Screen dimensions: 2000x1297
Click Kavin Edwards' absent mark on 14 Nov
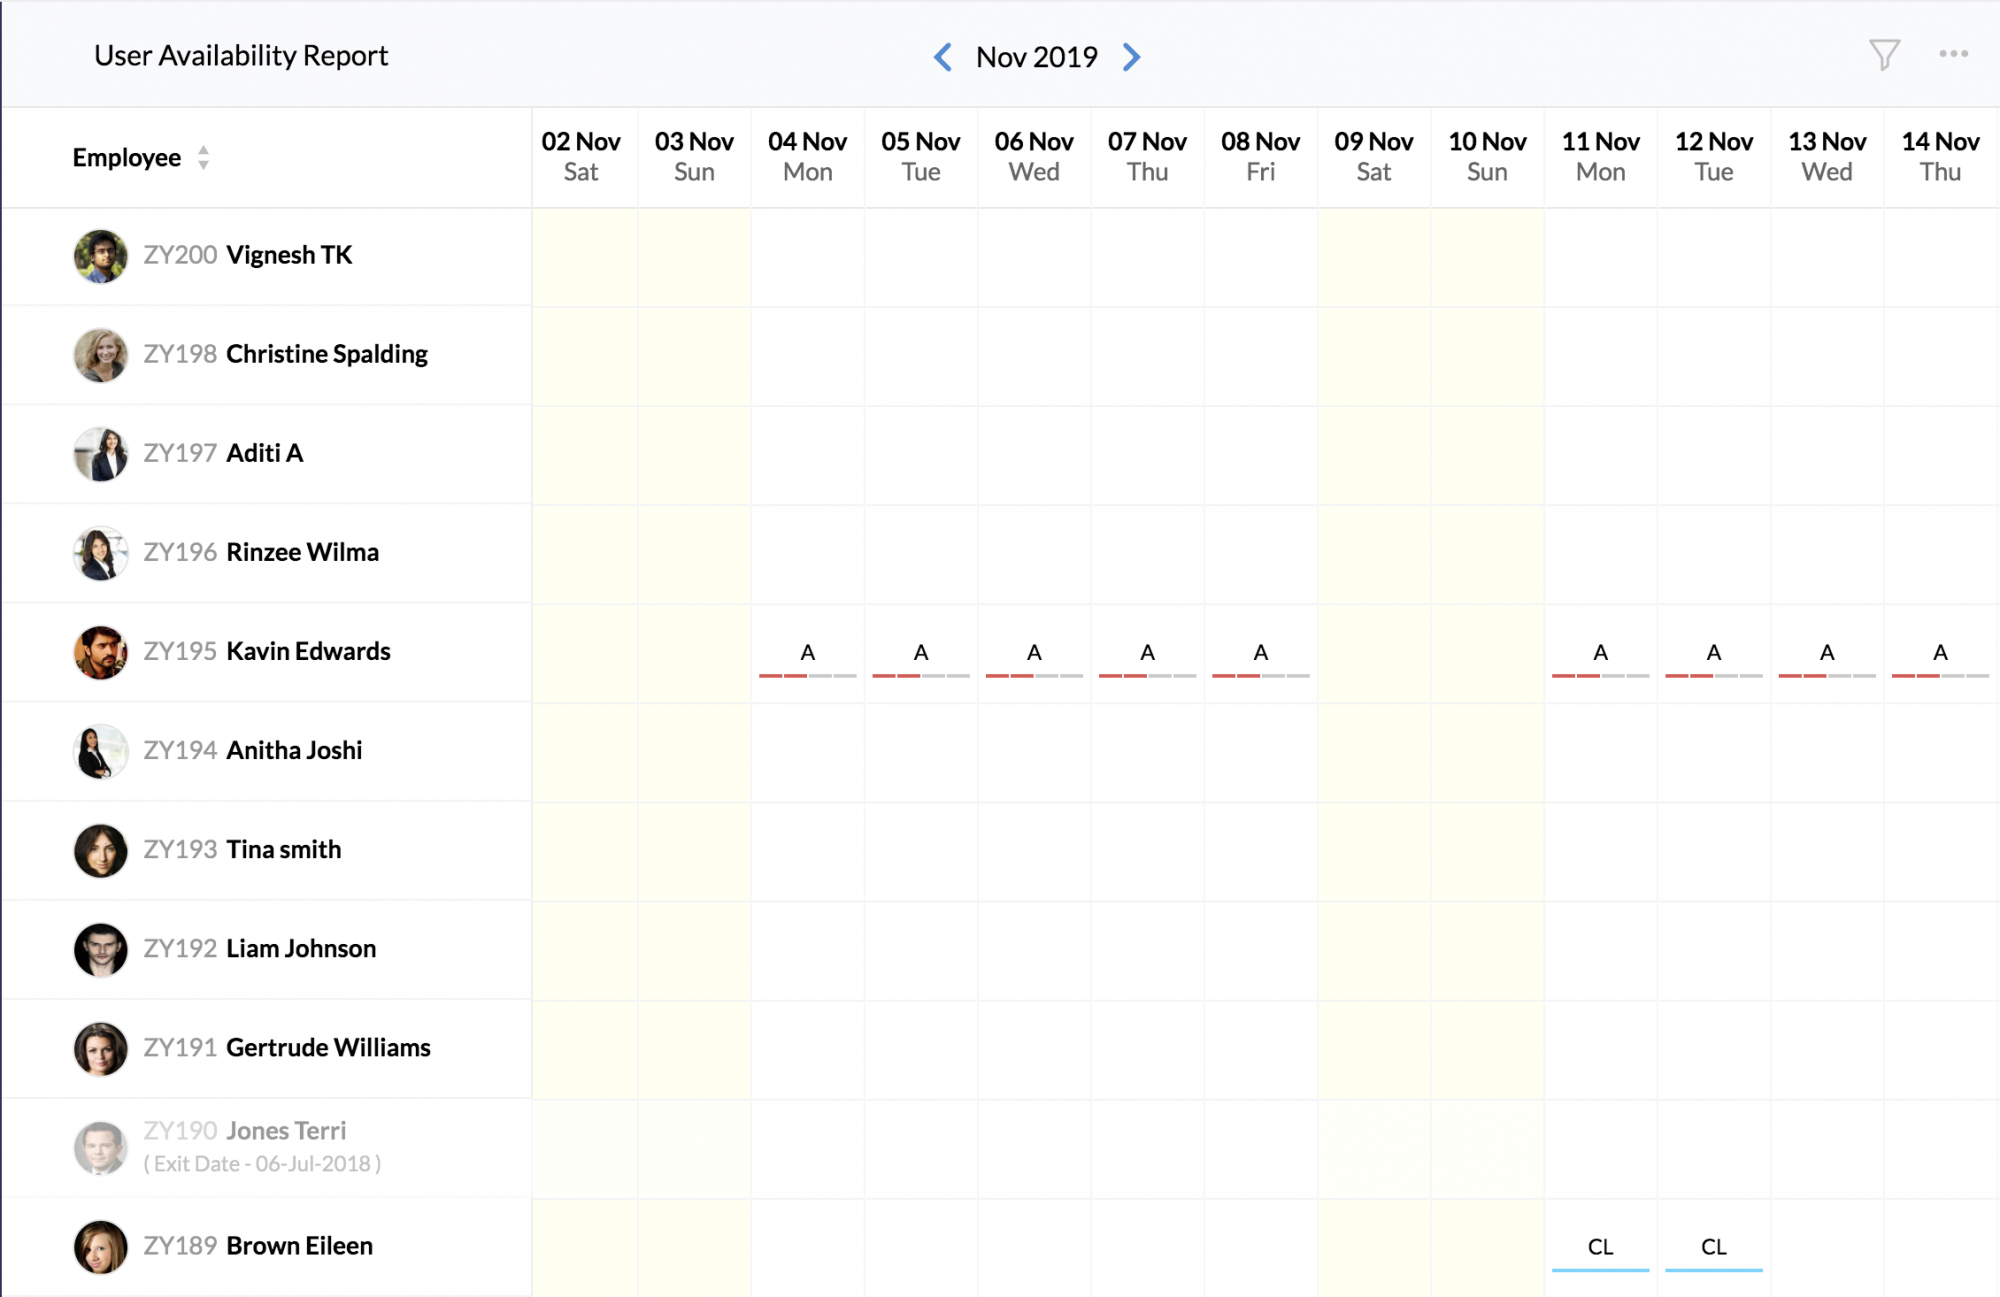1939,654
